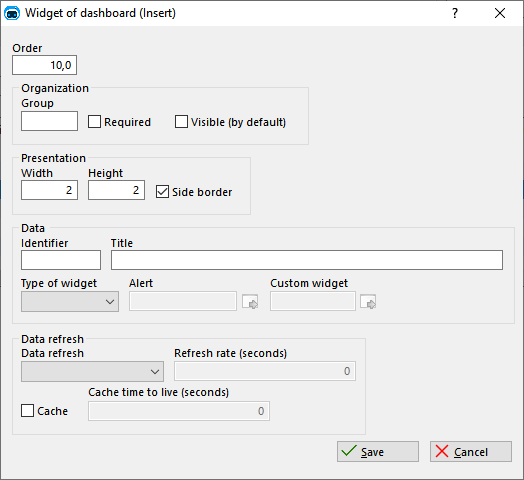This screenshot has width=524, height=480.
Task: Check Visible (by default) option
Action: [181, 122]
